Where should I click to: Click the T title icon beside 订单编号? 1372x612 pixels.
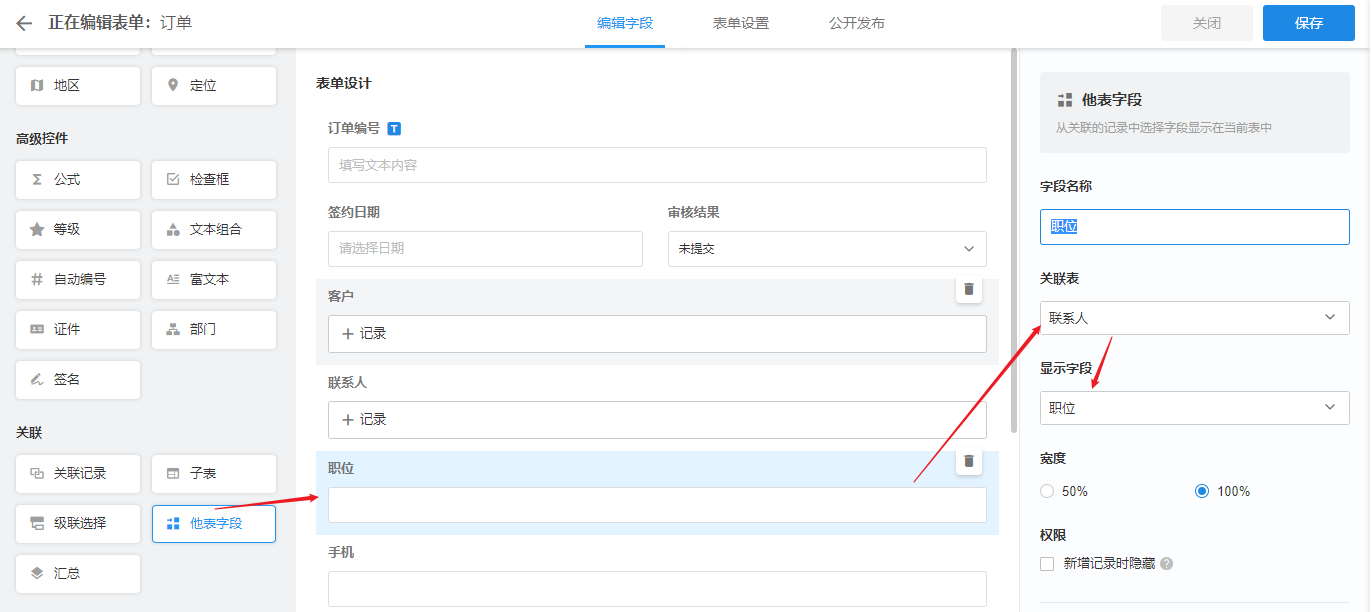pyautogui.click(x=394, y=129)
